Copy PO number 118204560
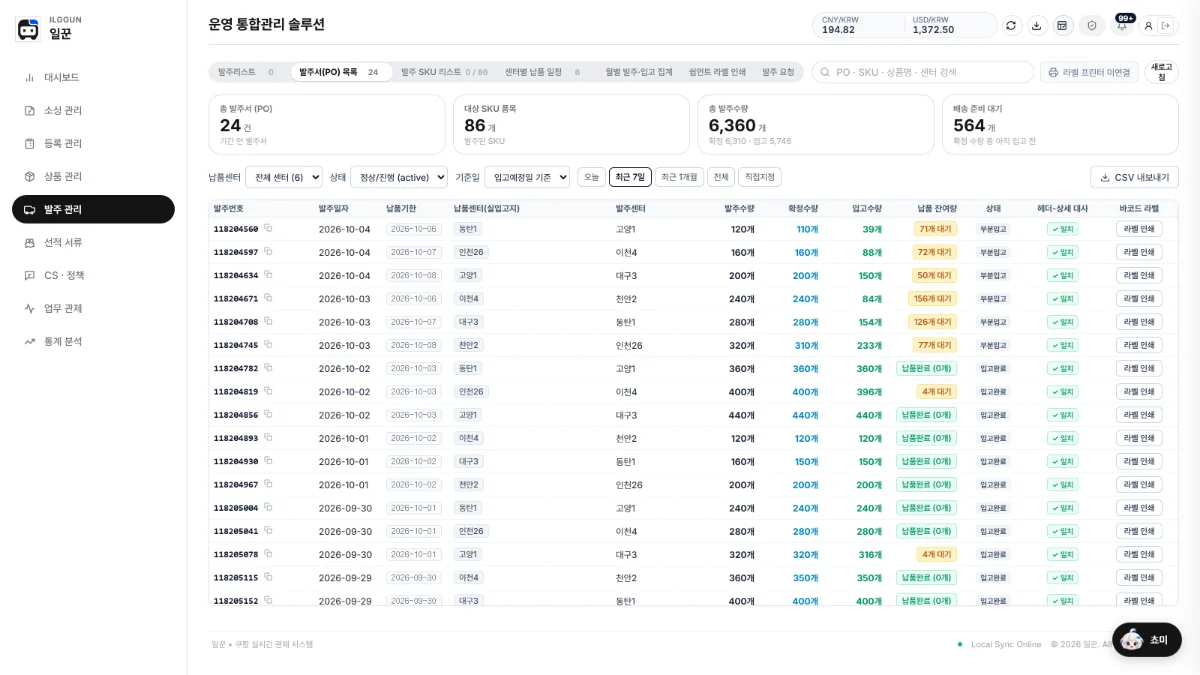The width and height of the screenshot is (1200, 675). tap(268, 229)
